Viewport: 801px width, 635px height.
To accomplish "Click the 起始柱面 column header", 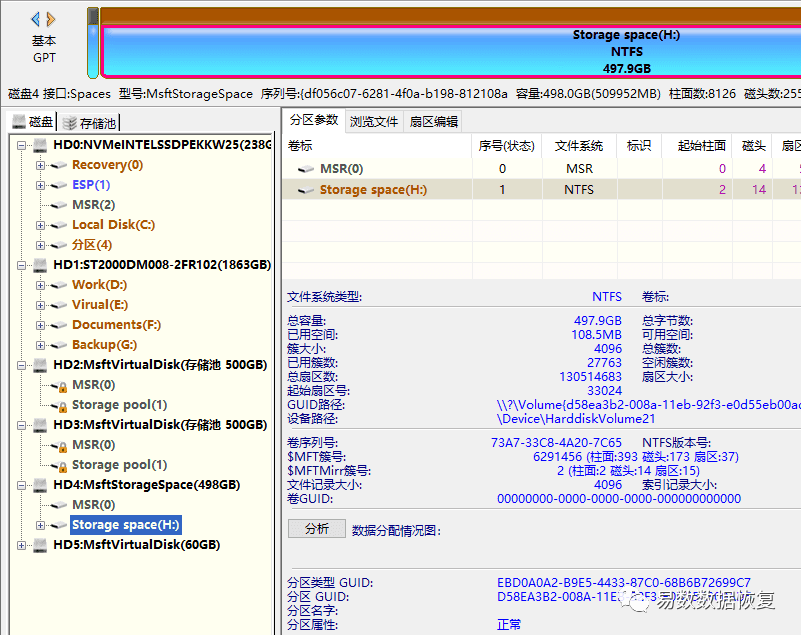I will (697, 146).
